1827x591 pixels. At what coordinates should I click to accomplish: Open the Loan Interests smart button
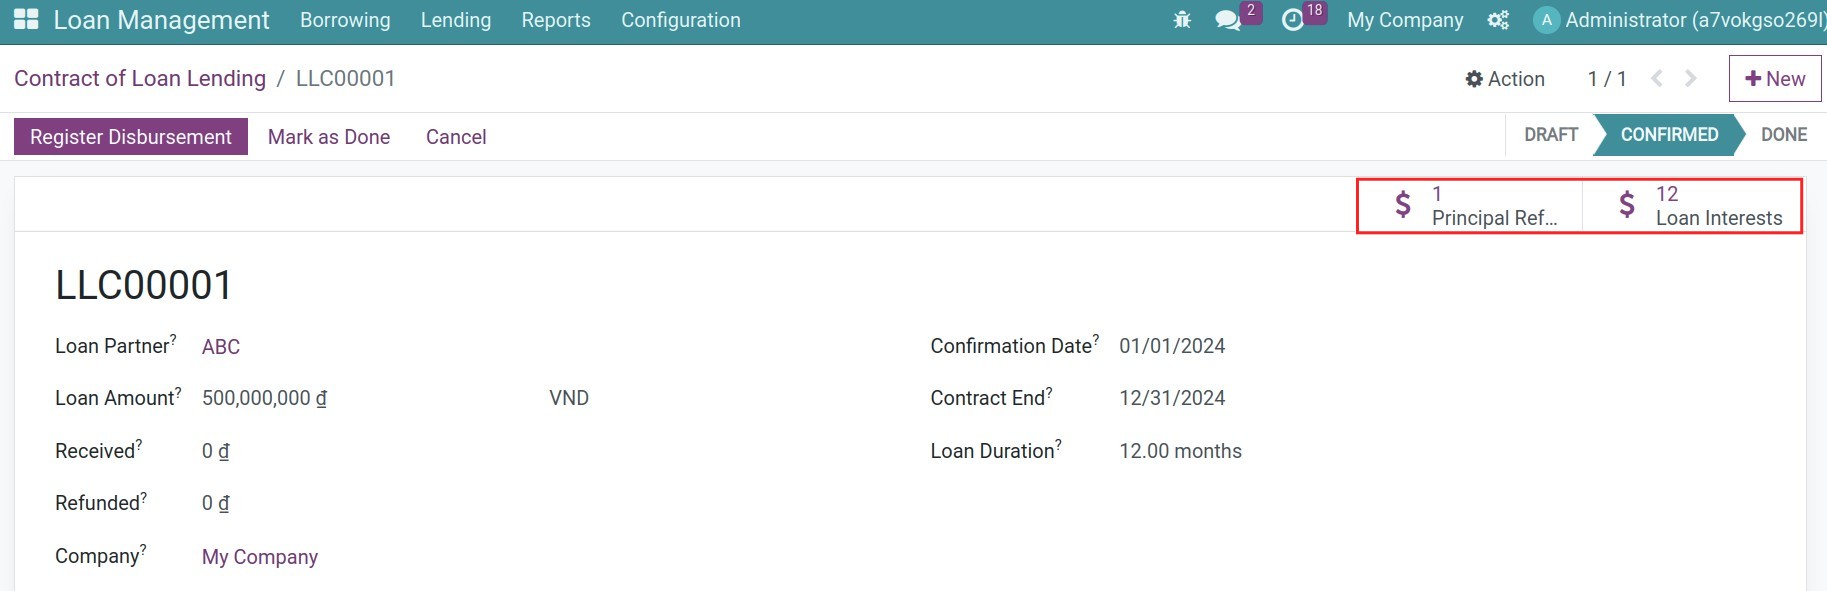click(x=1692, y=206)
